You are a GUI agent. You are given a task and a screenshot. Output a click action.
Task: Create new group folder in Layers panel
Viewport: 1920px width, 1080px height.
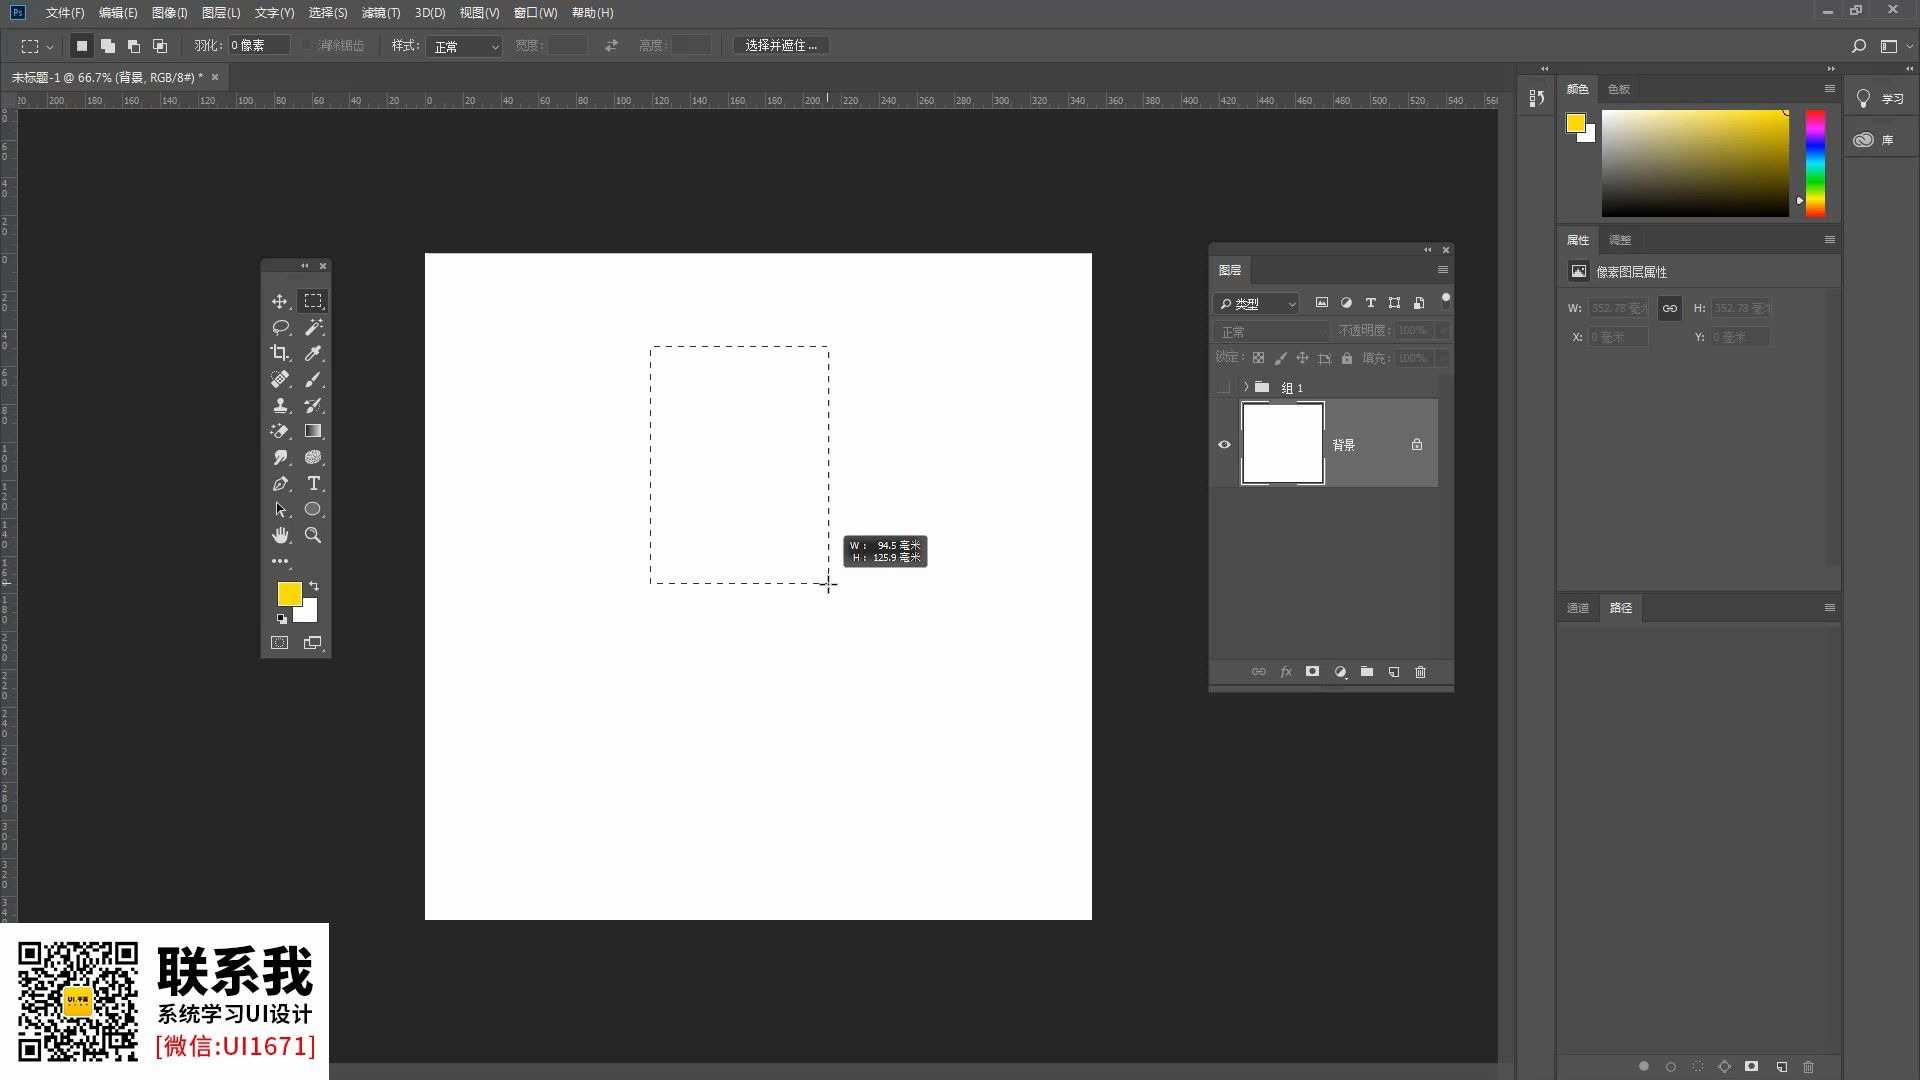(1366, 672)
